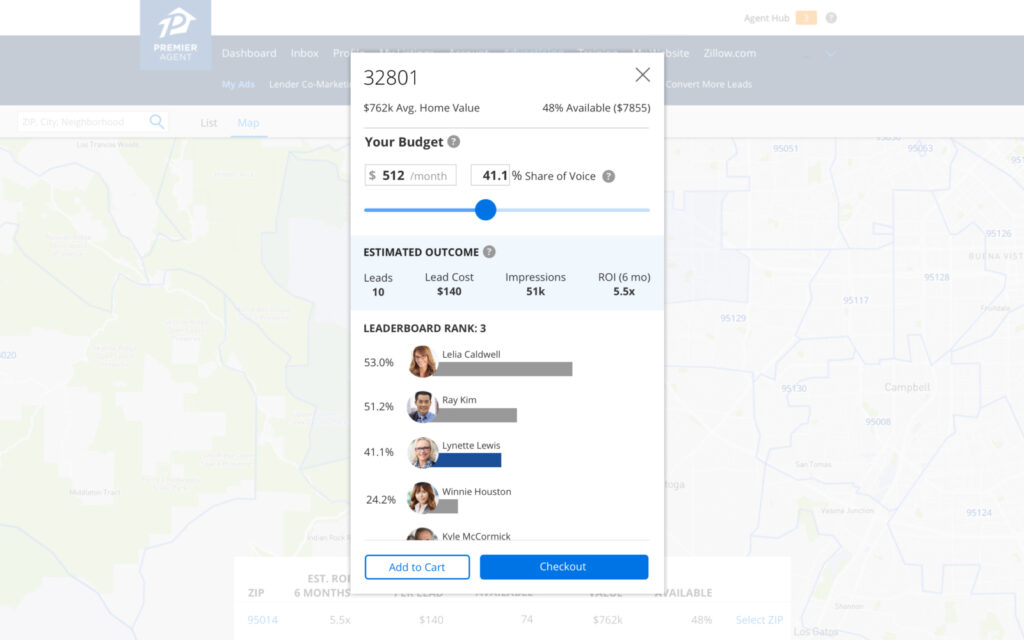Screen dimensions: 1024x640
Task: Click the ZIP search magnifier icon
Action: tap(157, 120)
